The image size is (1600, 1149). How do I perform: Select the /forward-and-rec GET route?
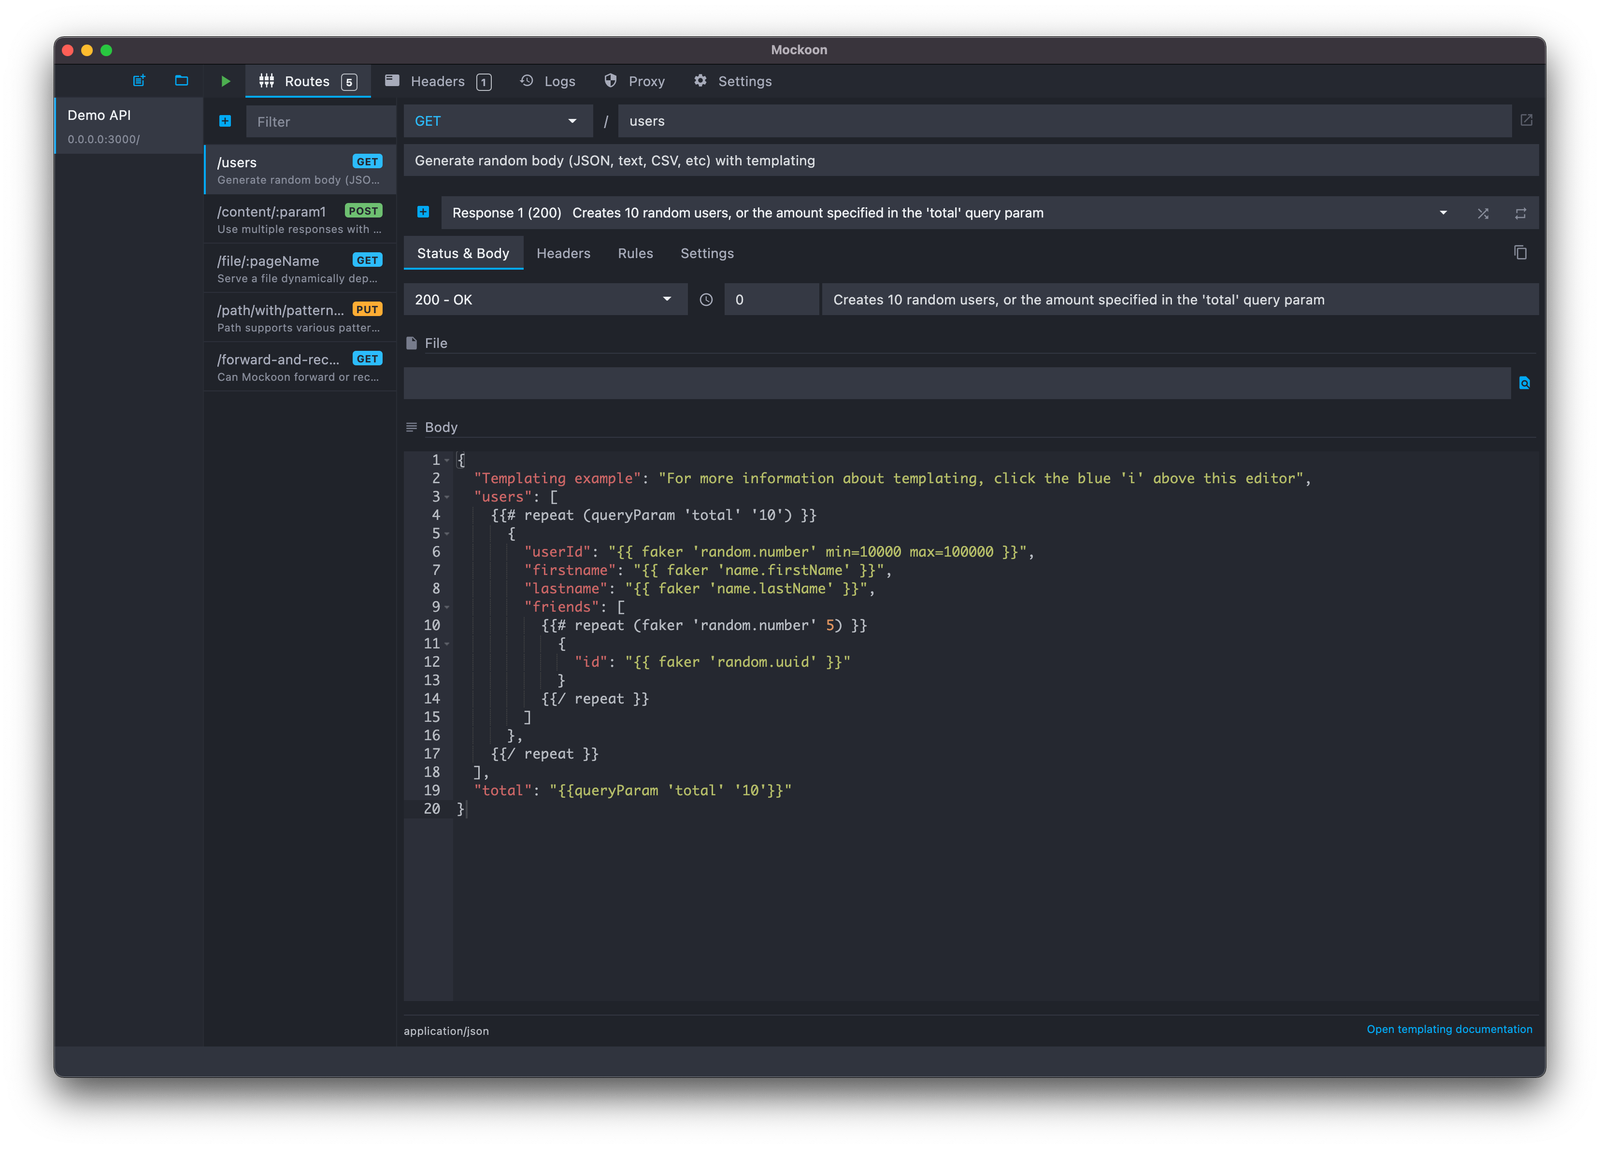[300, 366]
